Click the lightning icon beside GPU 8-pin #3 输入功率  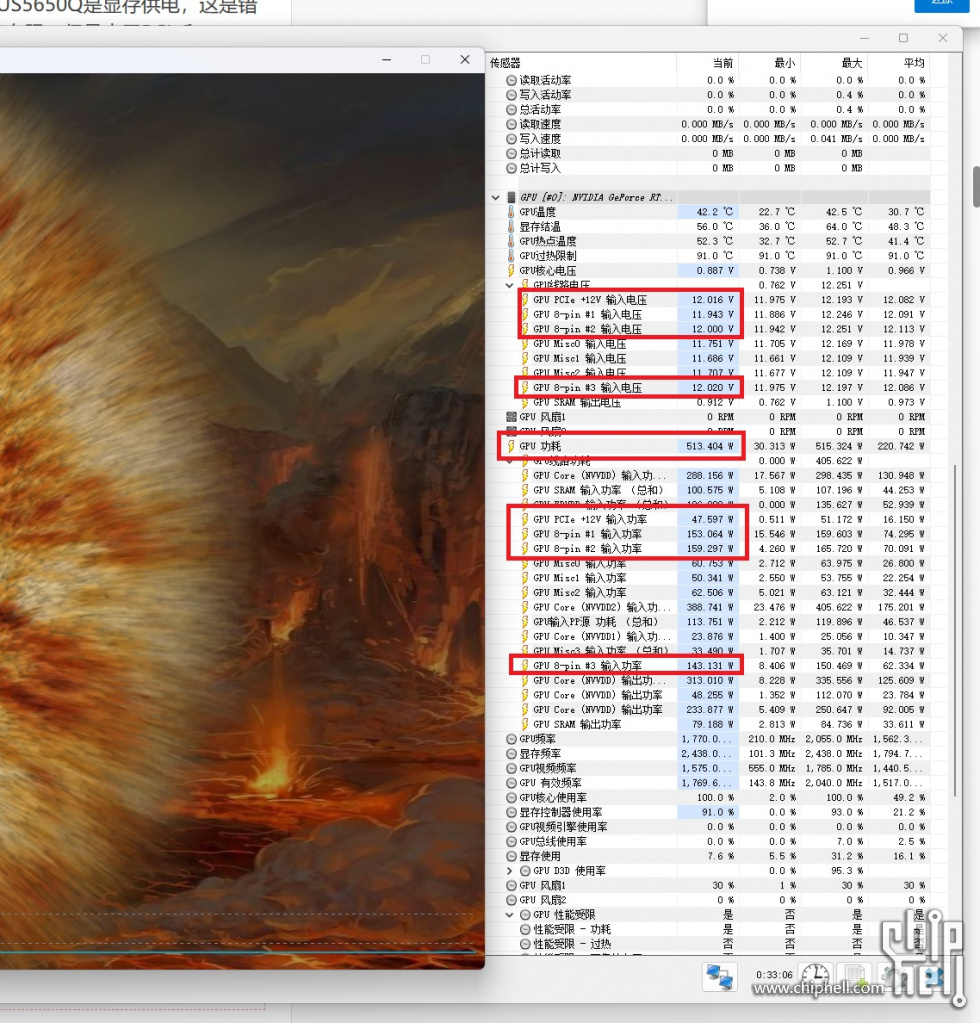(x=525, y=665)
